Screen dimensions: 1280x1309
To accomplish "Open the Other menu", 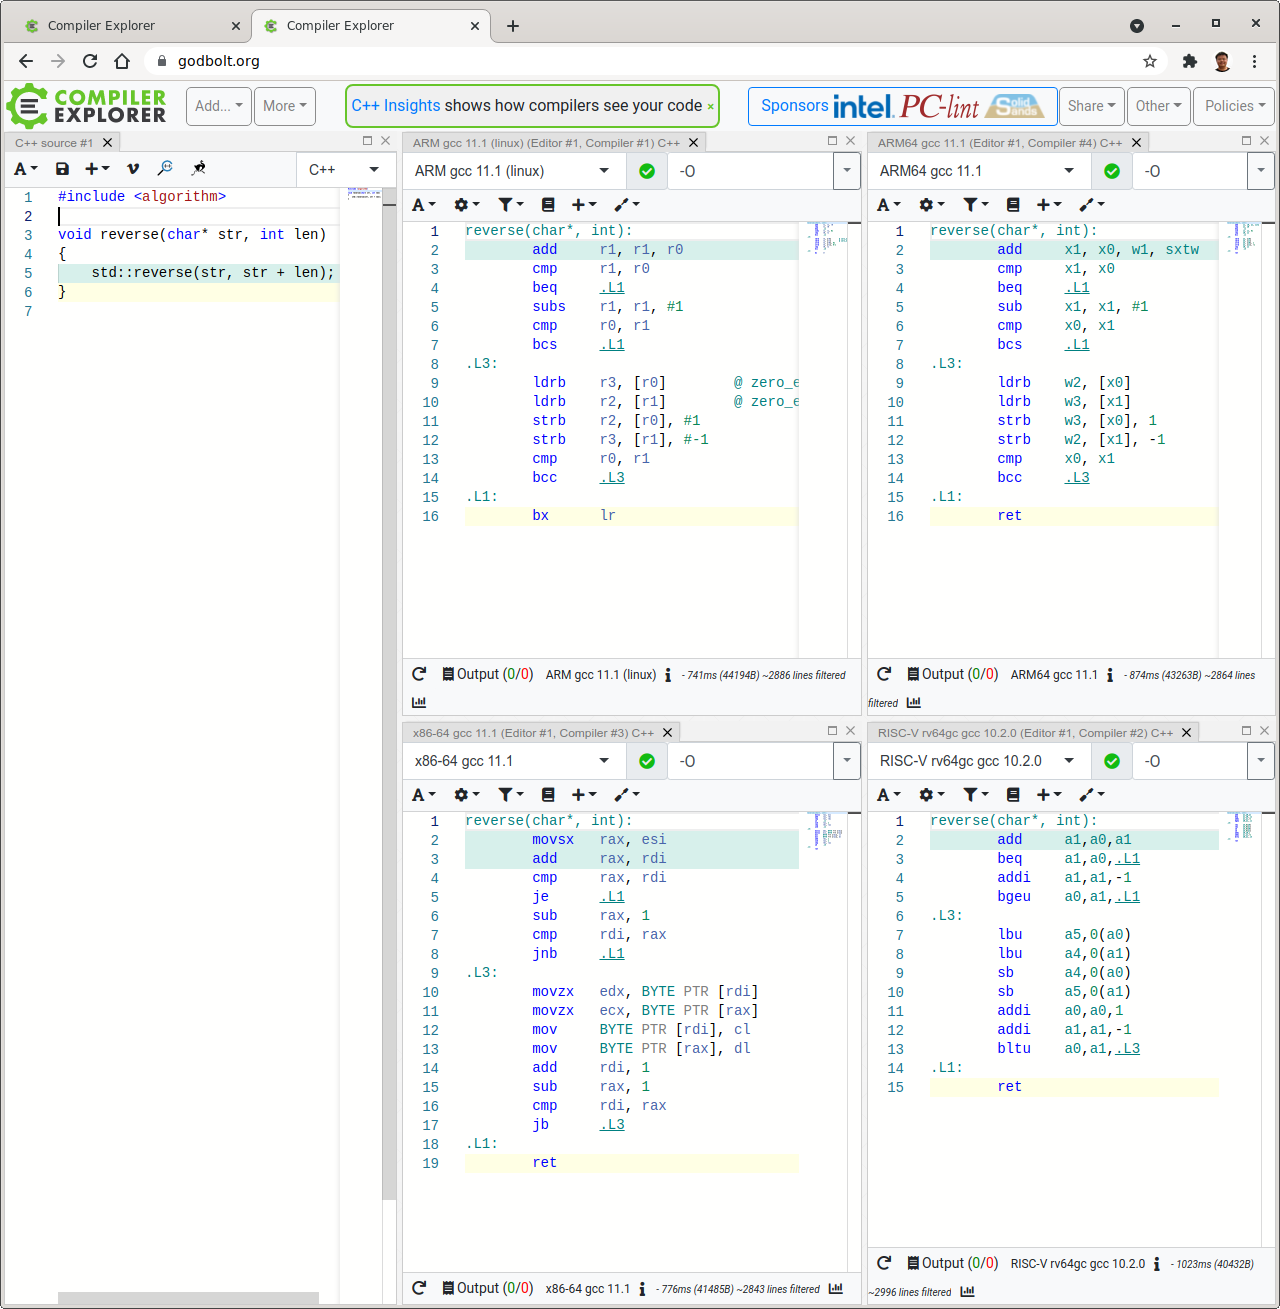I will pos(1158,106).
